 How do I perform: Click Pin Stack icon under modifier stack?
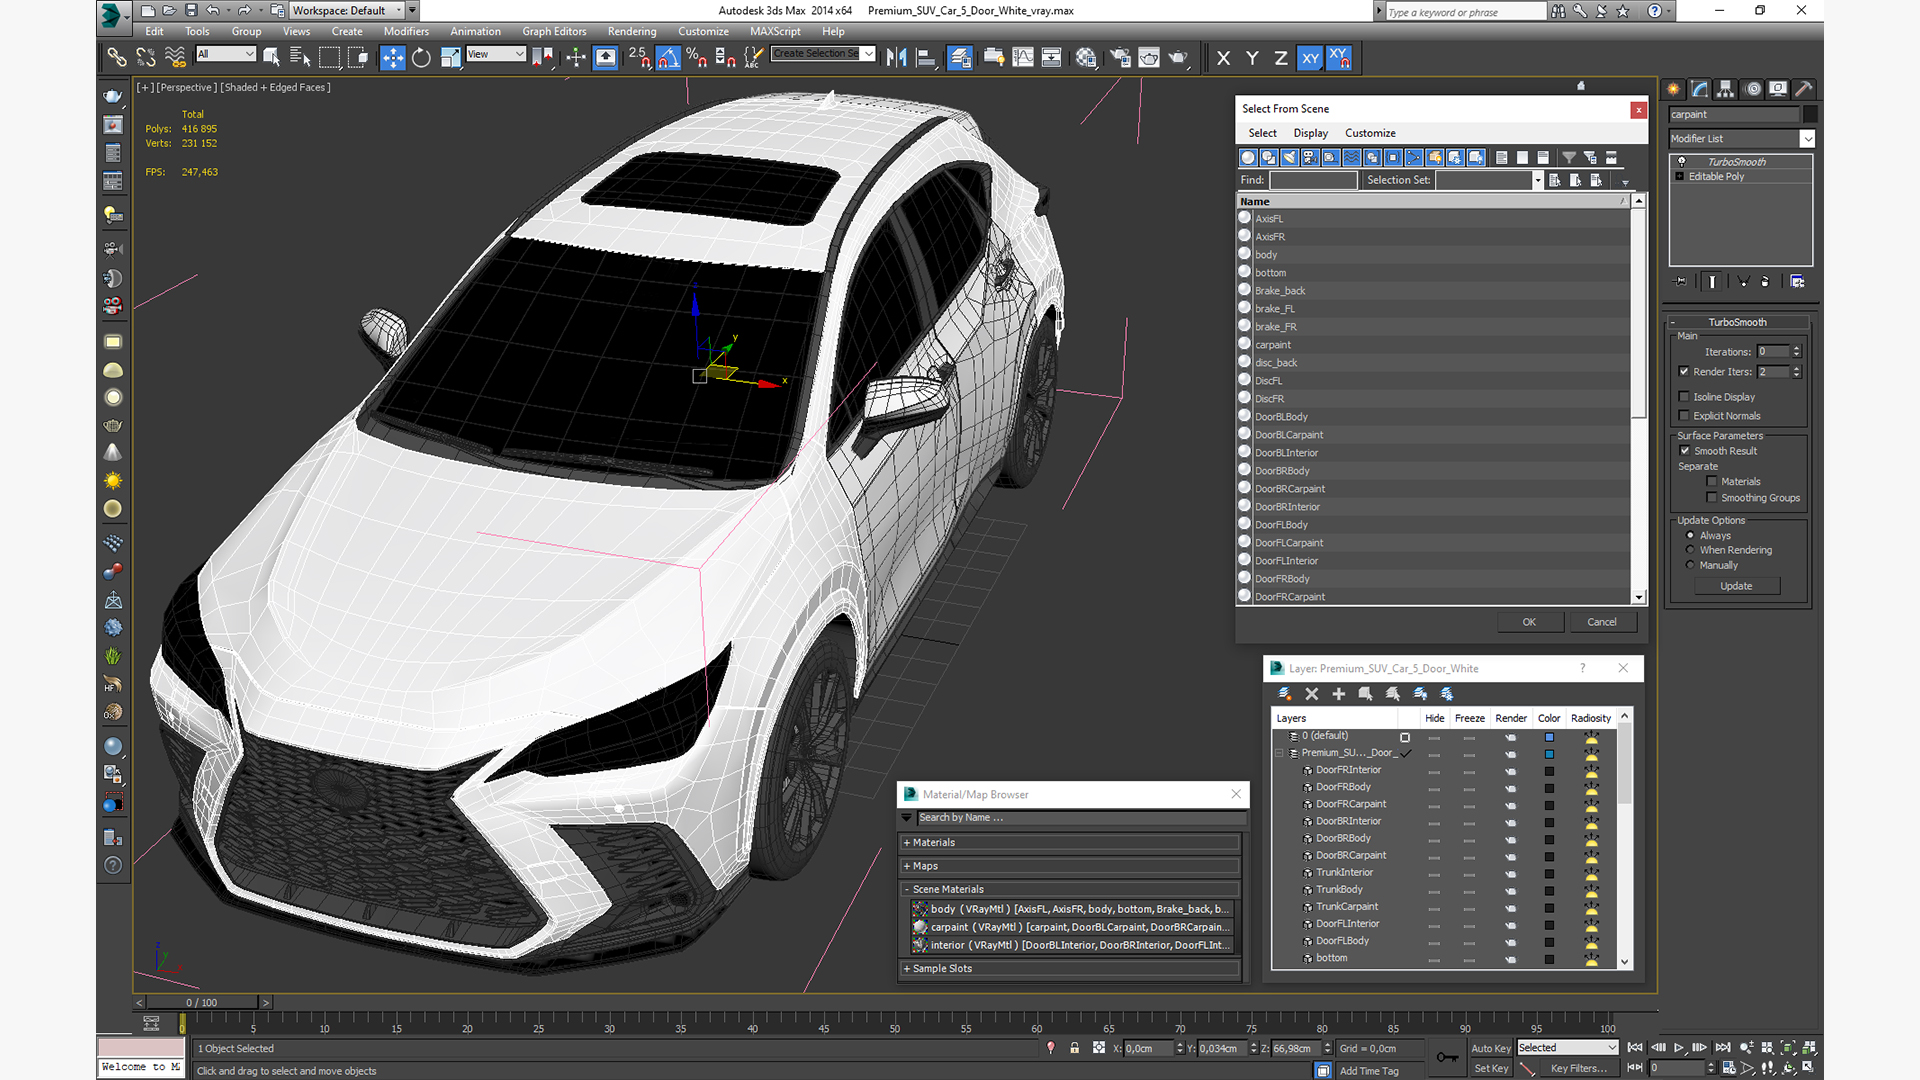[x=1680, y=282]
